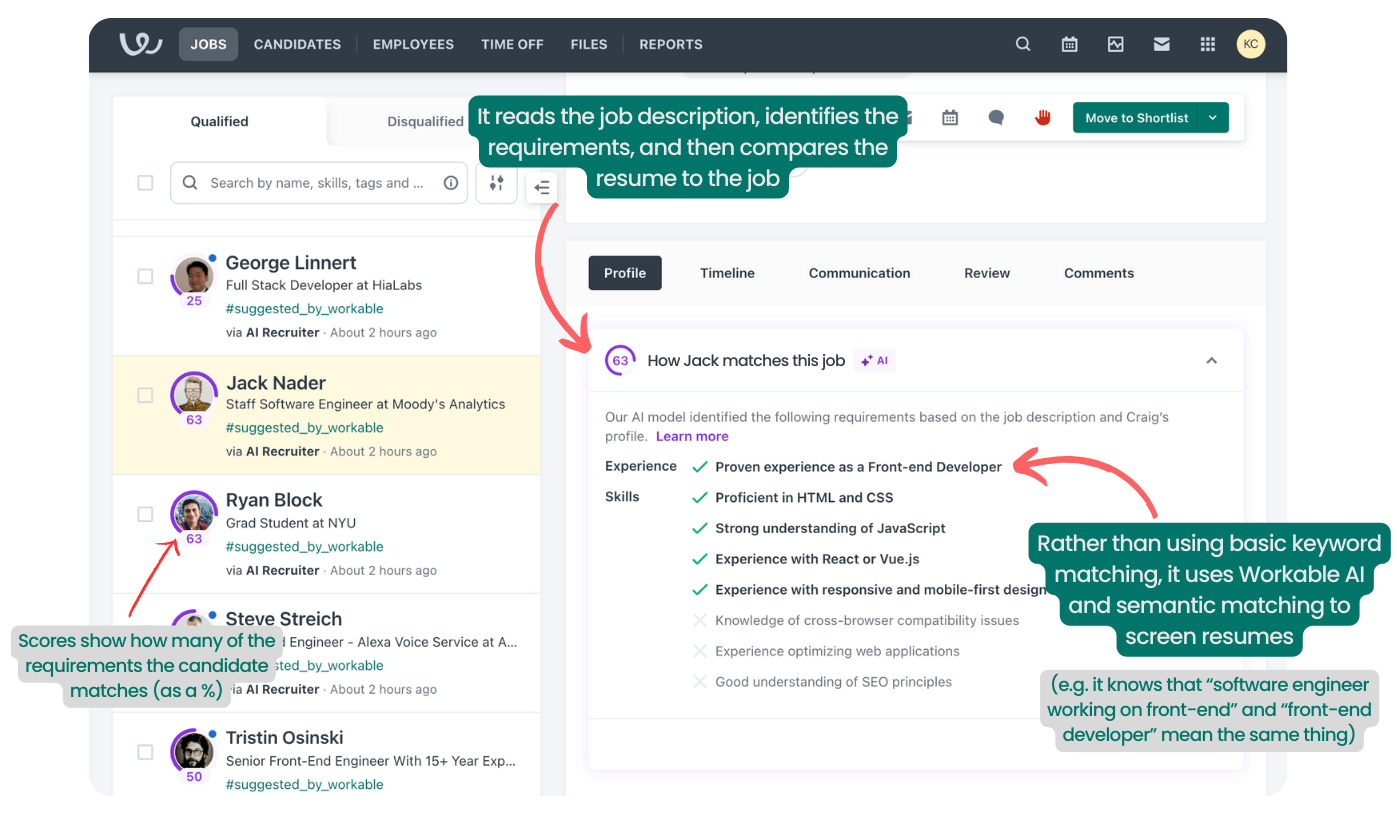Open the global search magnifier icon
This screenshot has width=1397, height=814.
point(1023,44)
